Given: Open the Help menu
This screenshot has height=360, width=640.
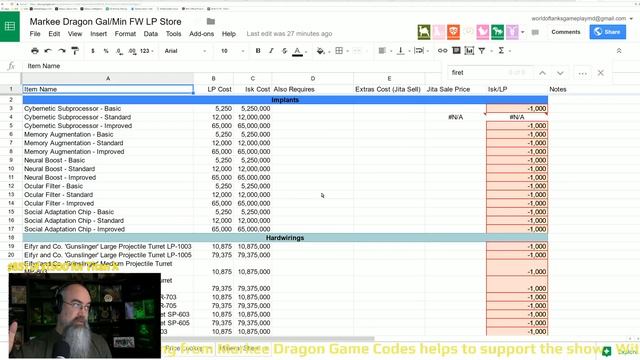Looking at the screenshot, I should point(229,34).
